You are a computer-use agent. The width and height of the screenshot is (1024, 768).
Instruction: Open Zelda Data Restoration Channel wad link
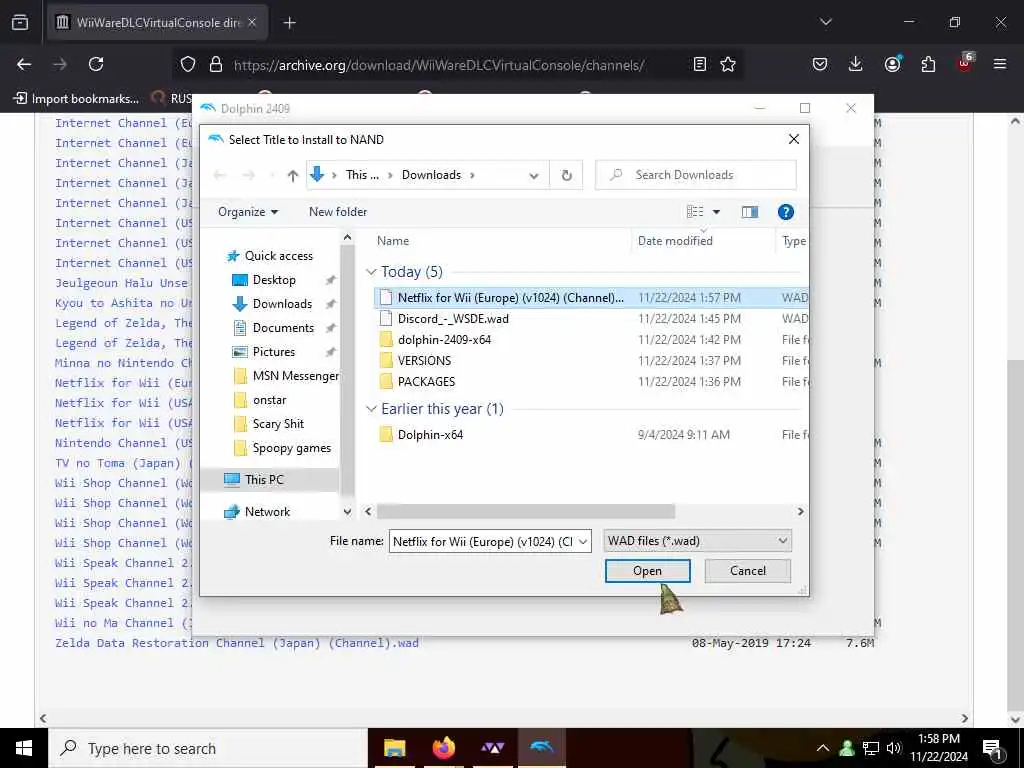236,643
